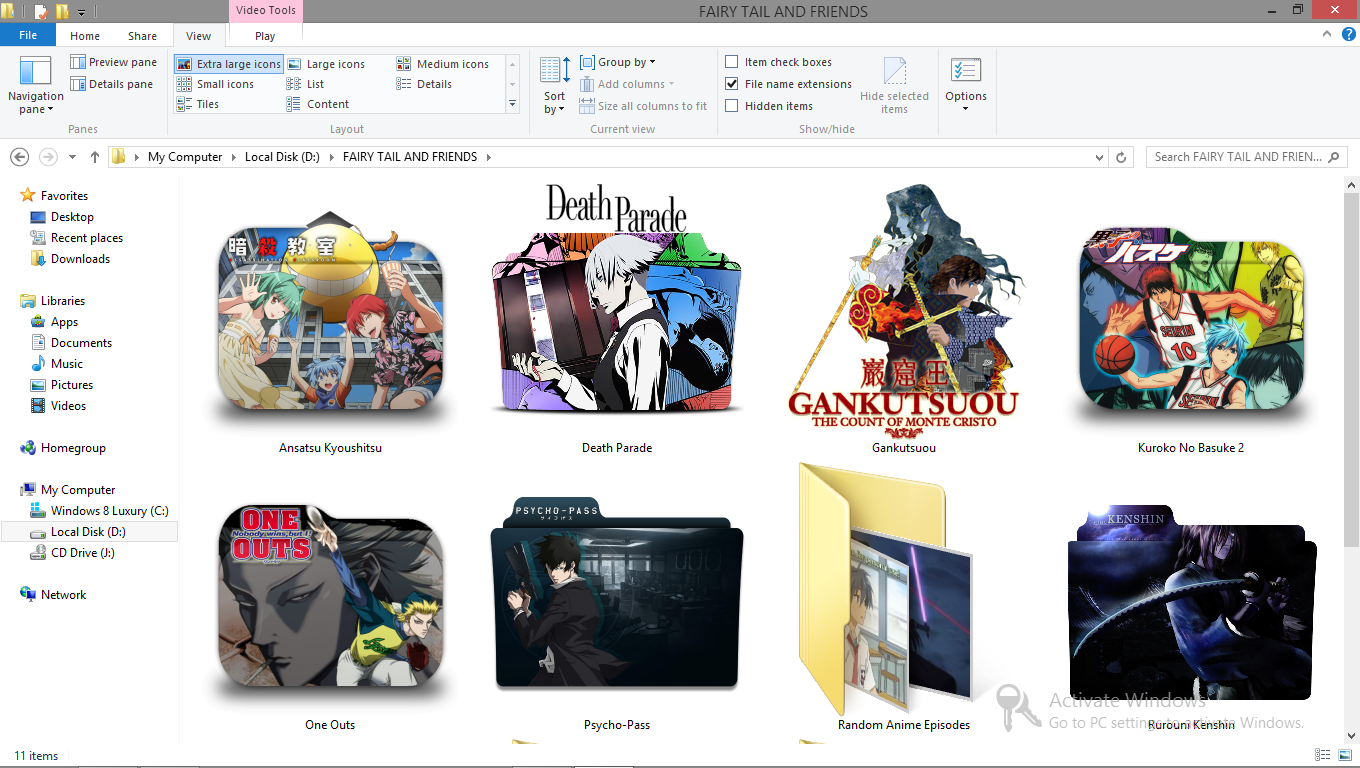Viewport: 1360px width, 768px height.
Task: Select Extra large icons layout
Action: [x=229, y=64]
